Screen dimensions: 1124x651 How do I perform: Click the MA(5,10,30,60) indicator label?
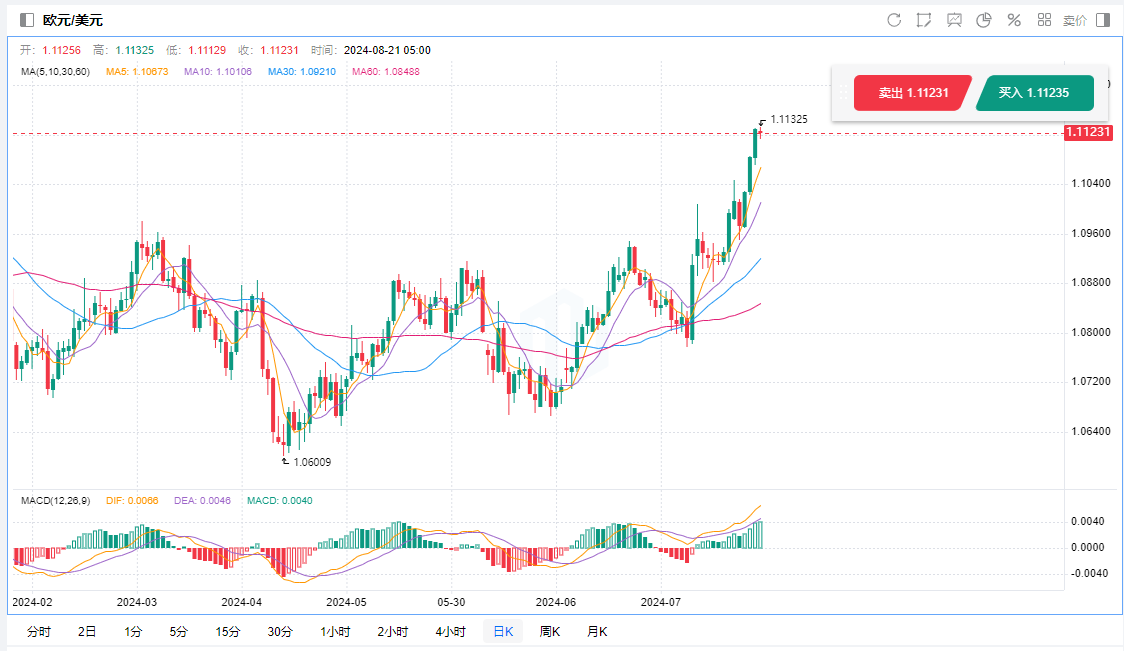point(56,71)
